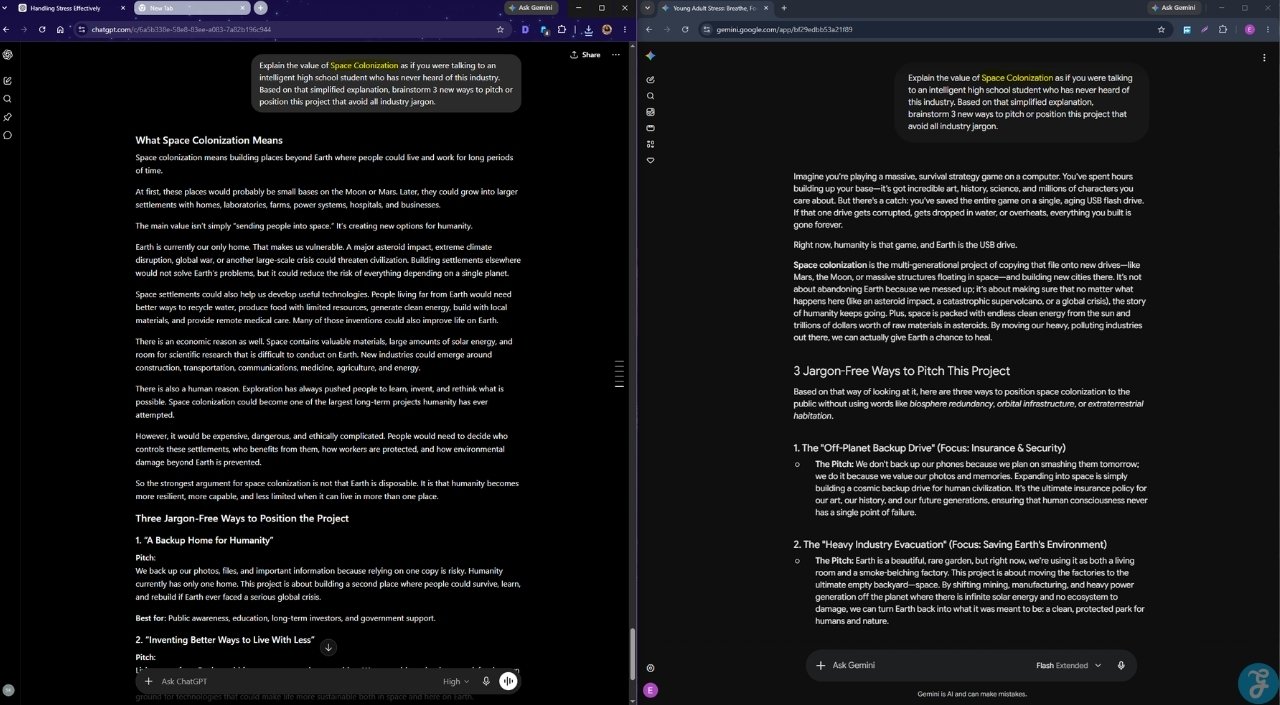Open downloads in the ChatGPT browser window
This screenshot has width=1280, height=705.
pyautogui.click(x=588, y=29)
